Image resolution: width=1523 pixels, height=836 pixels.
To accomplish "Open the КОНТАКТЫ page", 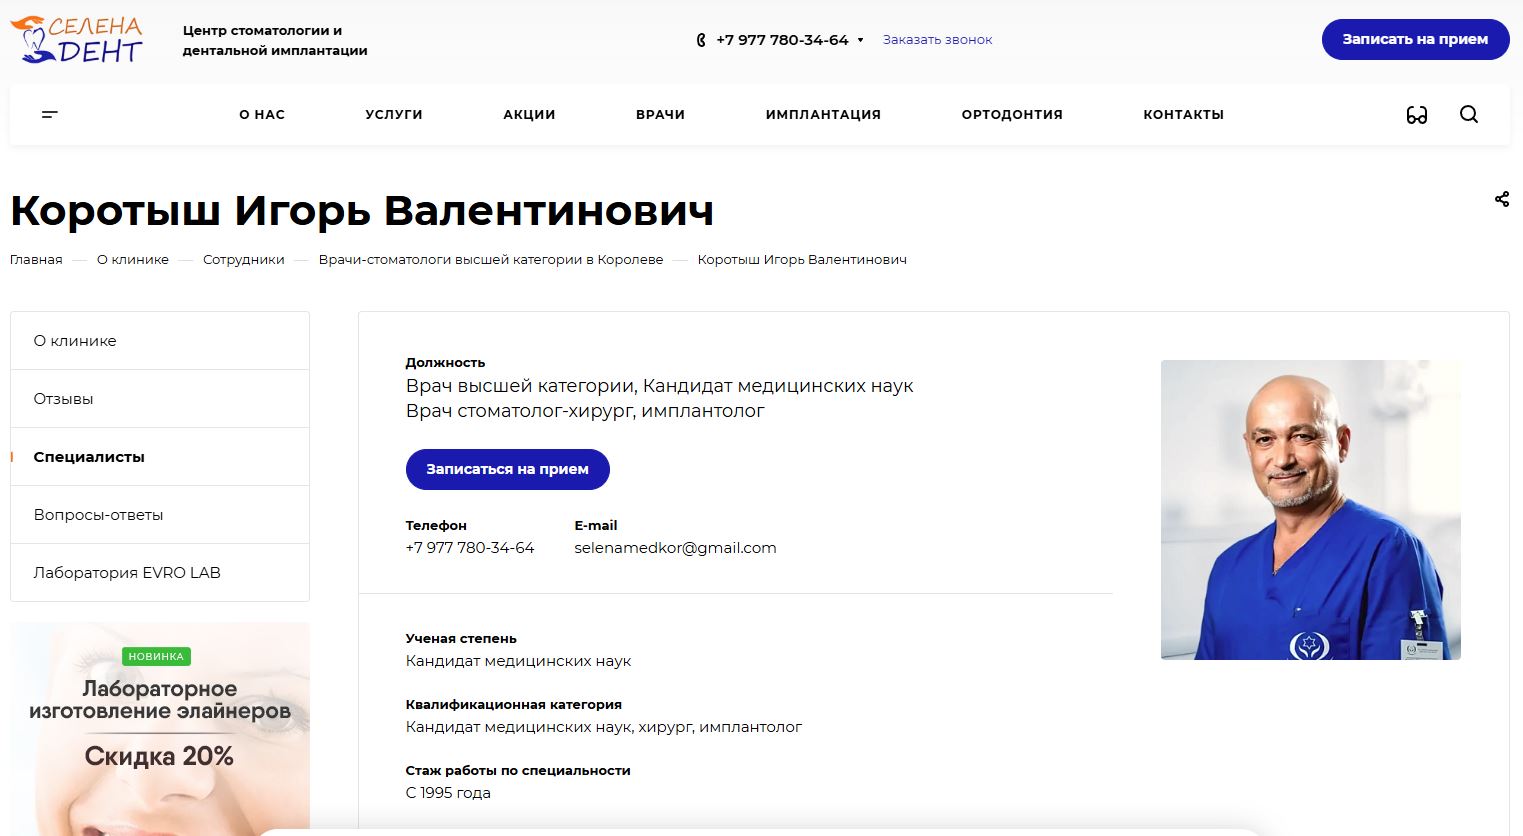I will coord(1184,114).
